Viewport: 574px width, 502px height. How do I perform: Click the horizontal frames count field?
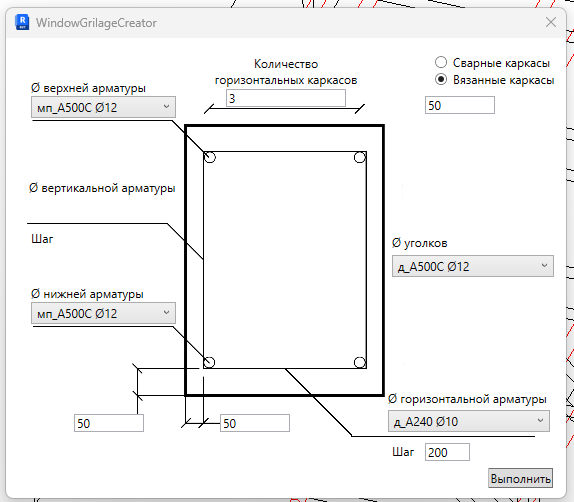click(x=286, y=98)
